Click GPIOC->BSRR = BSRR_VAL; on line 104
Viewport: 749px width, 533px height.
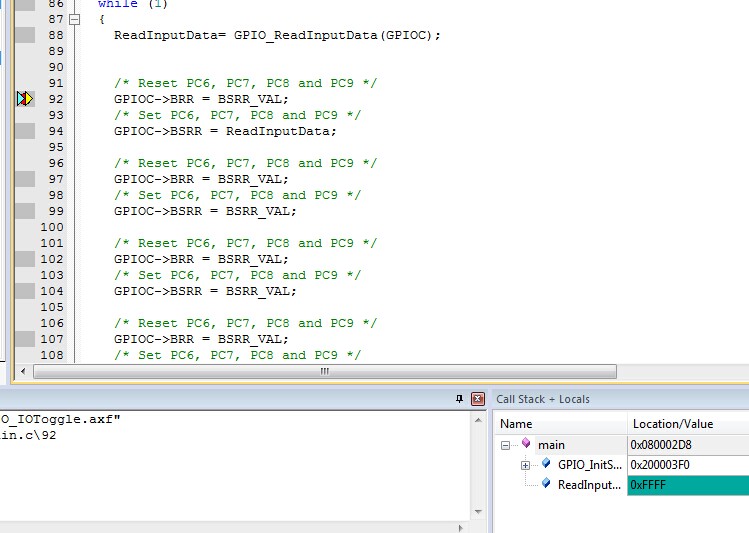coord(205,291)
